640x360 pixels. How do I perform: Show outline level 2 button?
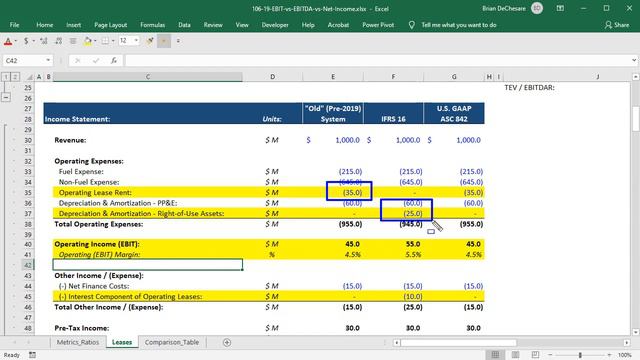tap(15, 77)
